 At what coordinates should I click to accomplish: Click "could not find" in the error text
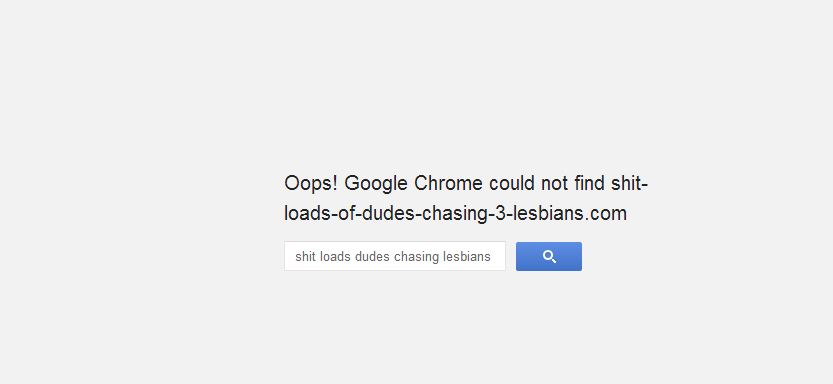547,183
